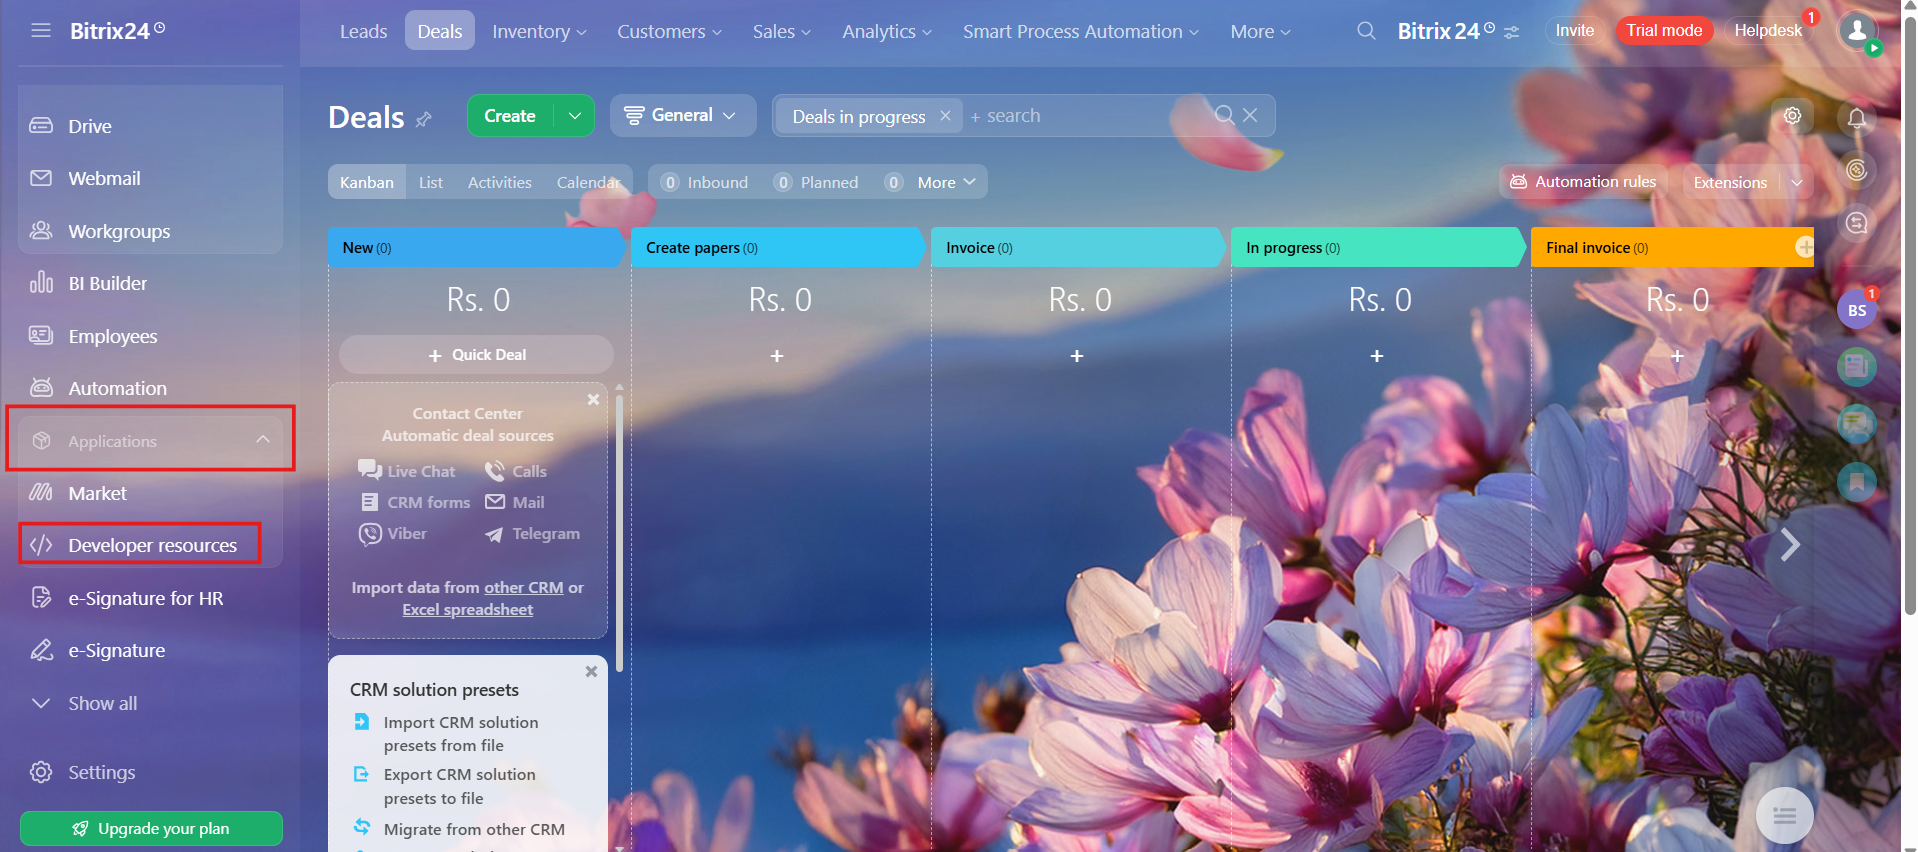Focus the deals search field
Screen dimensions: 1918x852
[1090, 116]
